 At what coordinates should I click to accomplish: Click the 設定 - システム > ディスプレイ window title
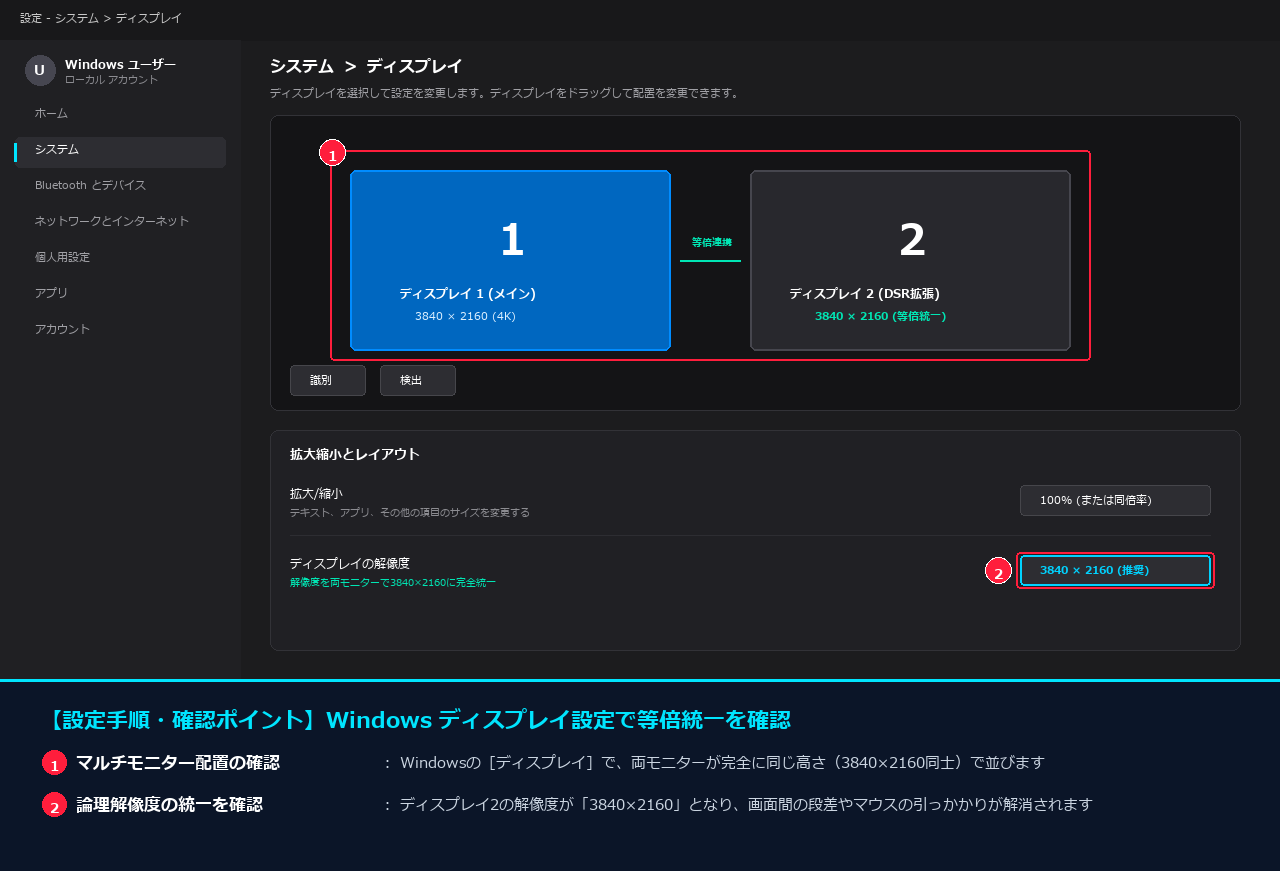click(x=101, y=18)
